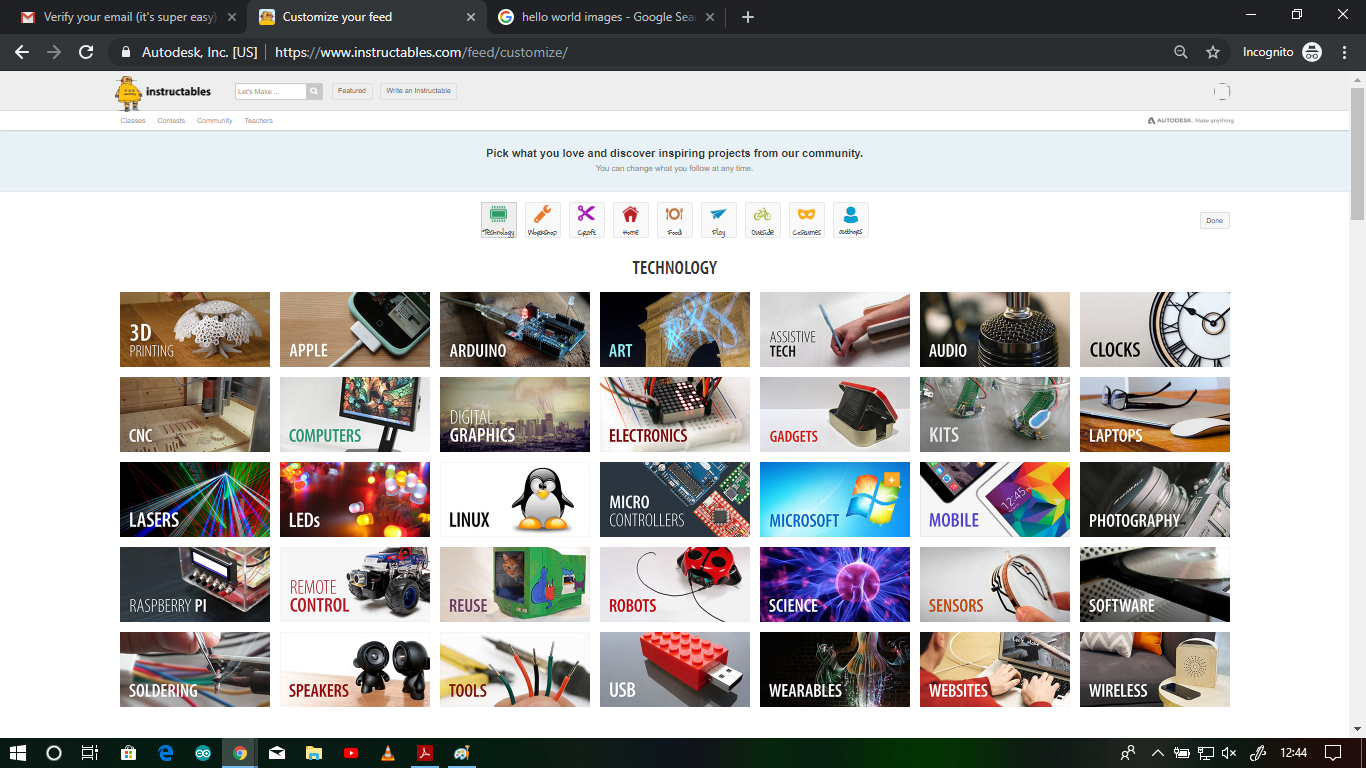Click the Write an Instructable button

tap(419, 91)
